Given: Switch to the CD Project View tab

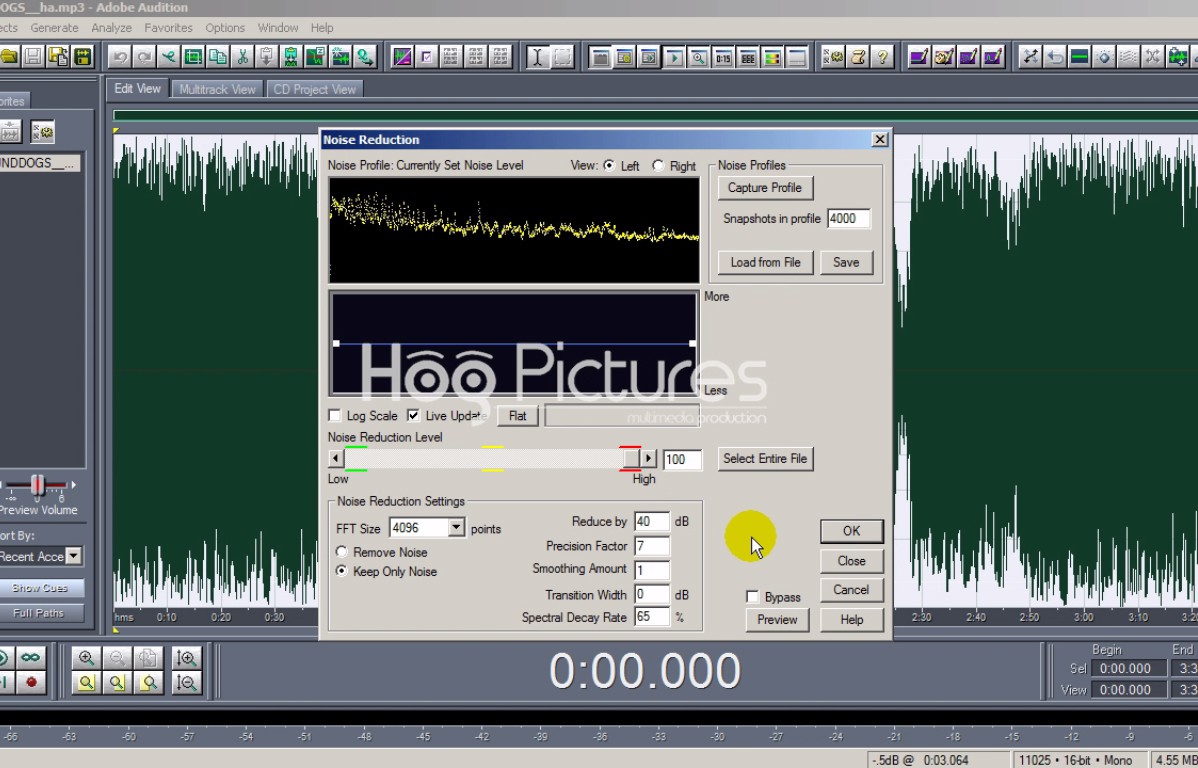Looking at the screenshot, I should (315, 89).
